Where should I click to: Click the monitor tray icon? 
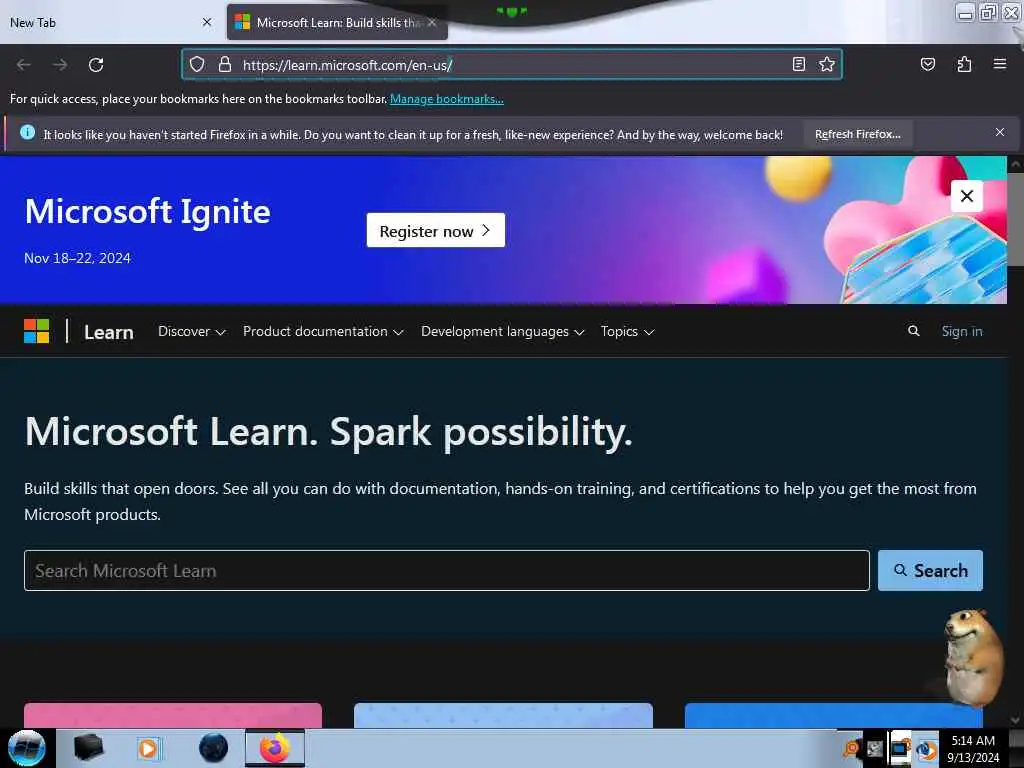pos(900,748)
